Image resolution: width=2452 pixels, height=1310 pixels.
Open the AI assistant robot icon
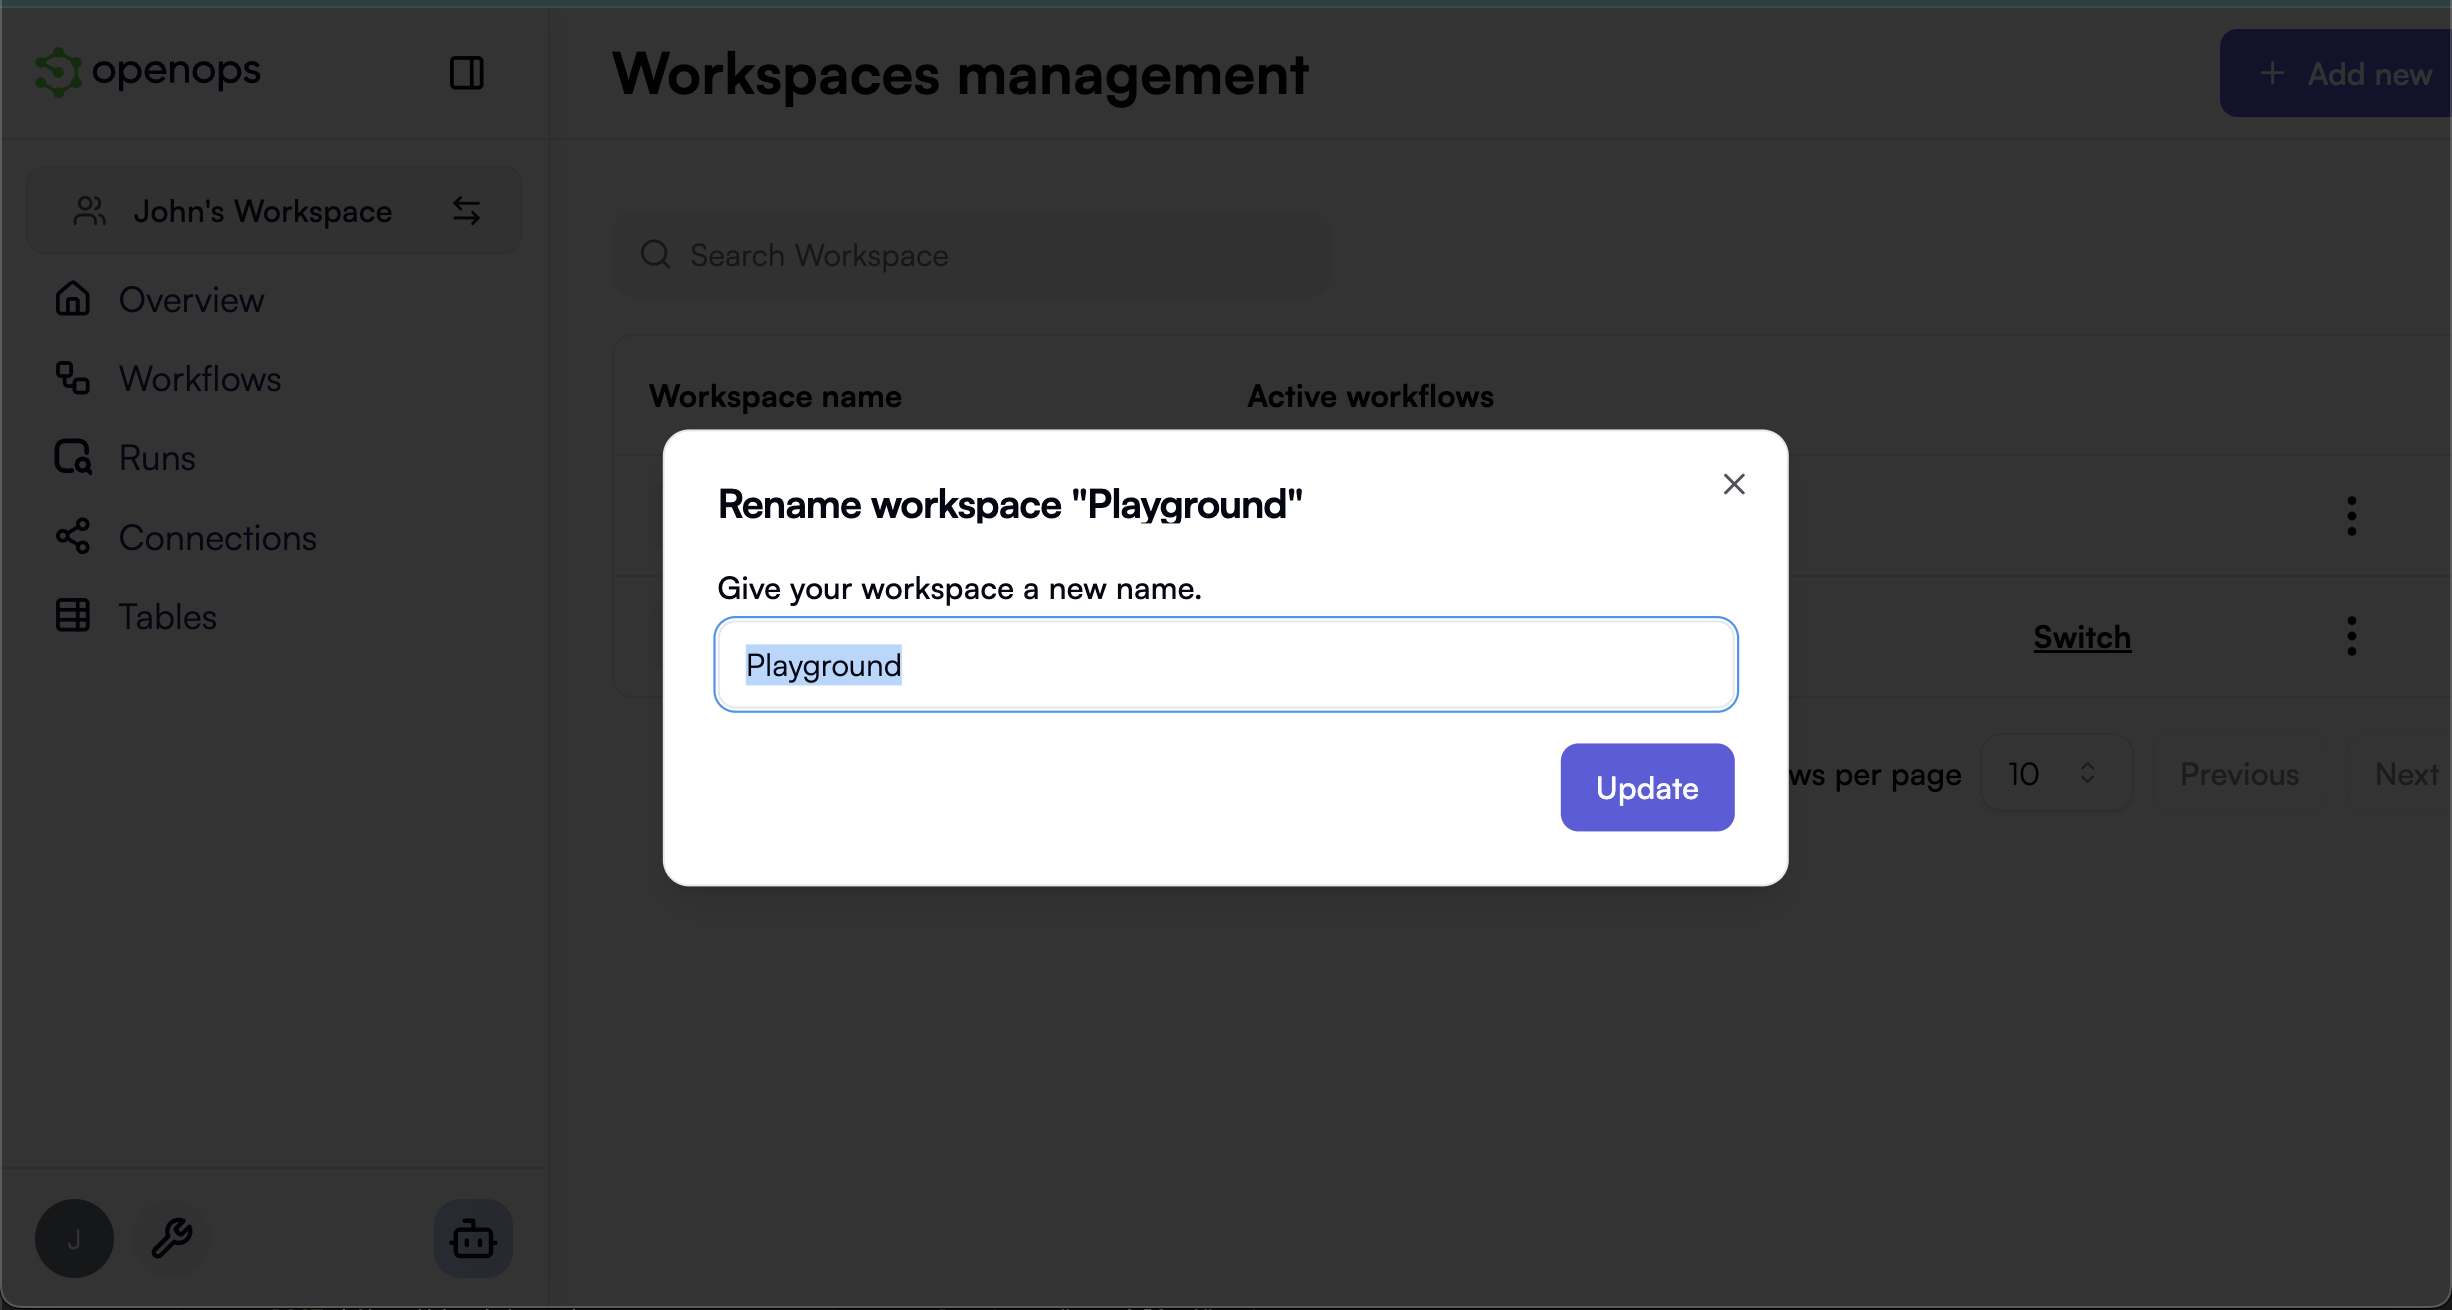(472, 1238)
